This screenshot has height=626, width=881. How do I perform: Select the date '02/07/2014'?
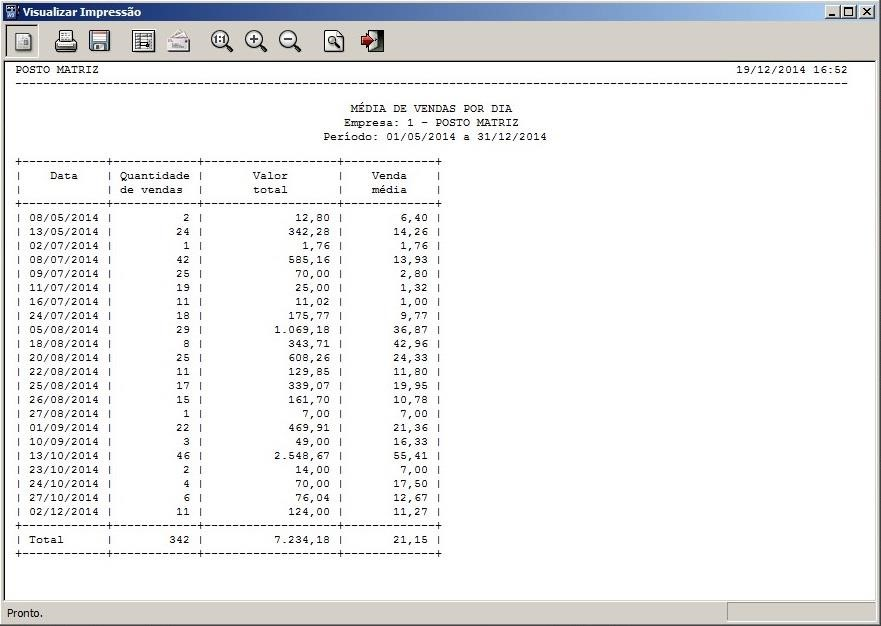click(x=63, y=246)
